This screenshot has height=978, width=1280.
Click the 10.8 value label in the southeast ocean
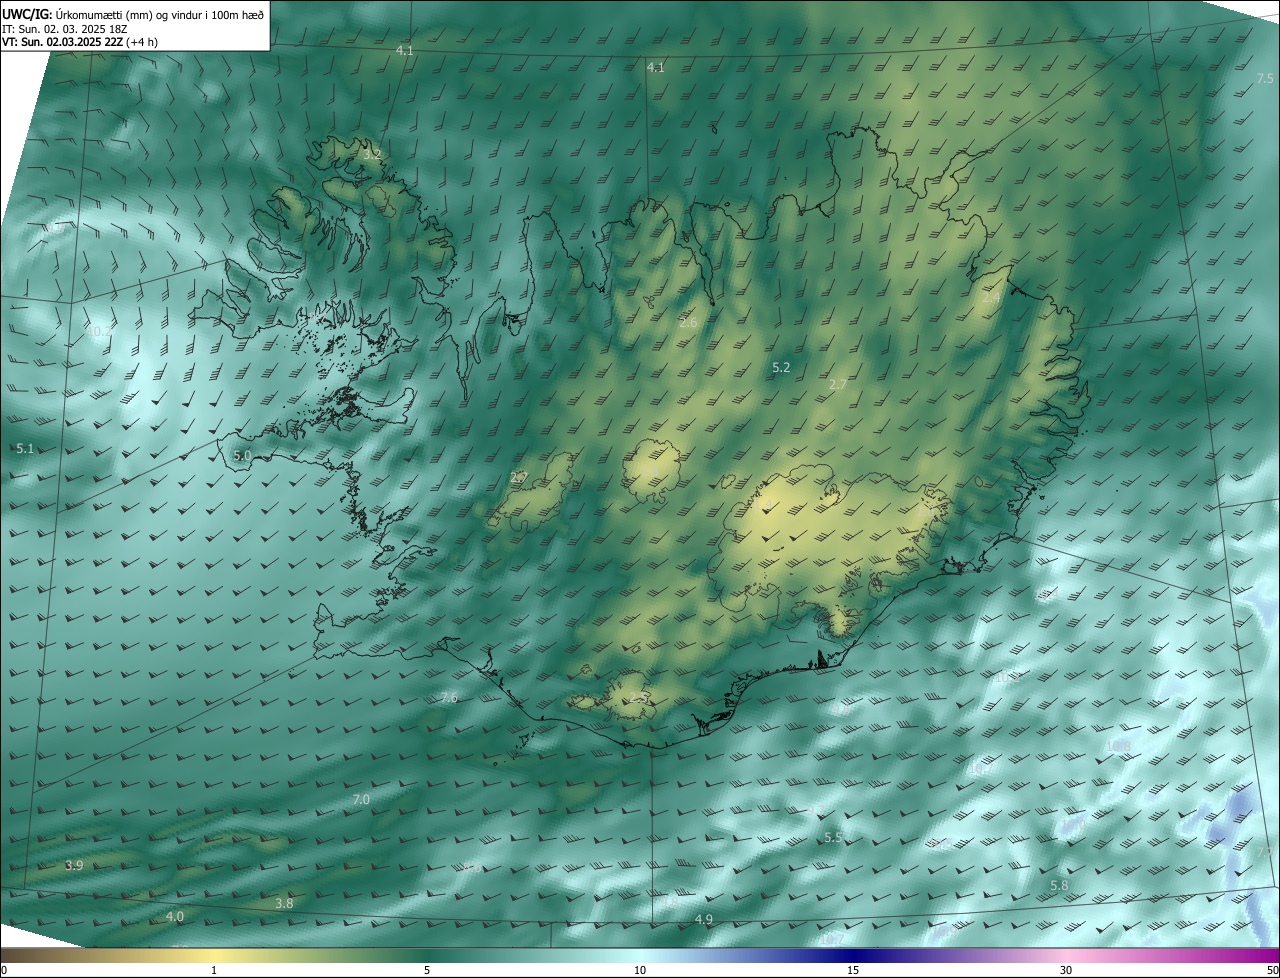pos(1119,746)
